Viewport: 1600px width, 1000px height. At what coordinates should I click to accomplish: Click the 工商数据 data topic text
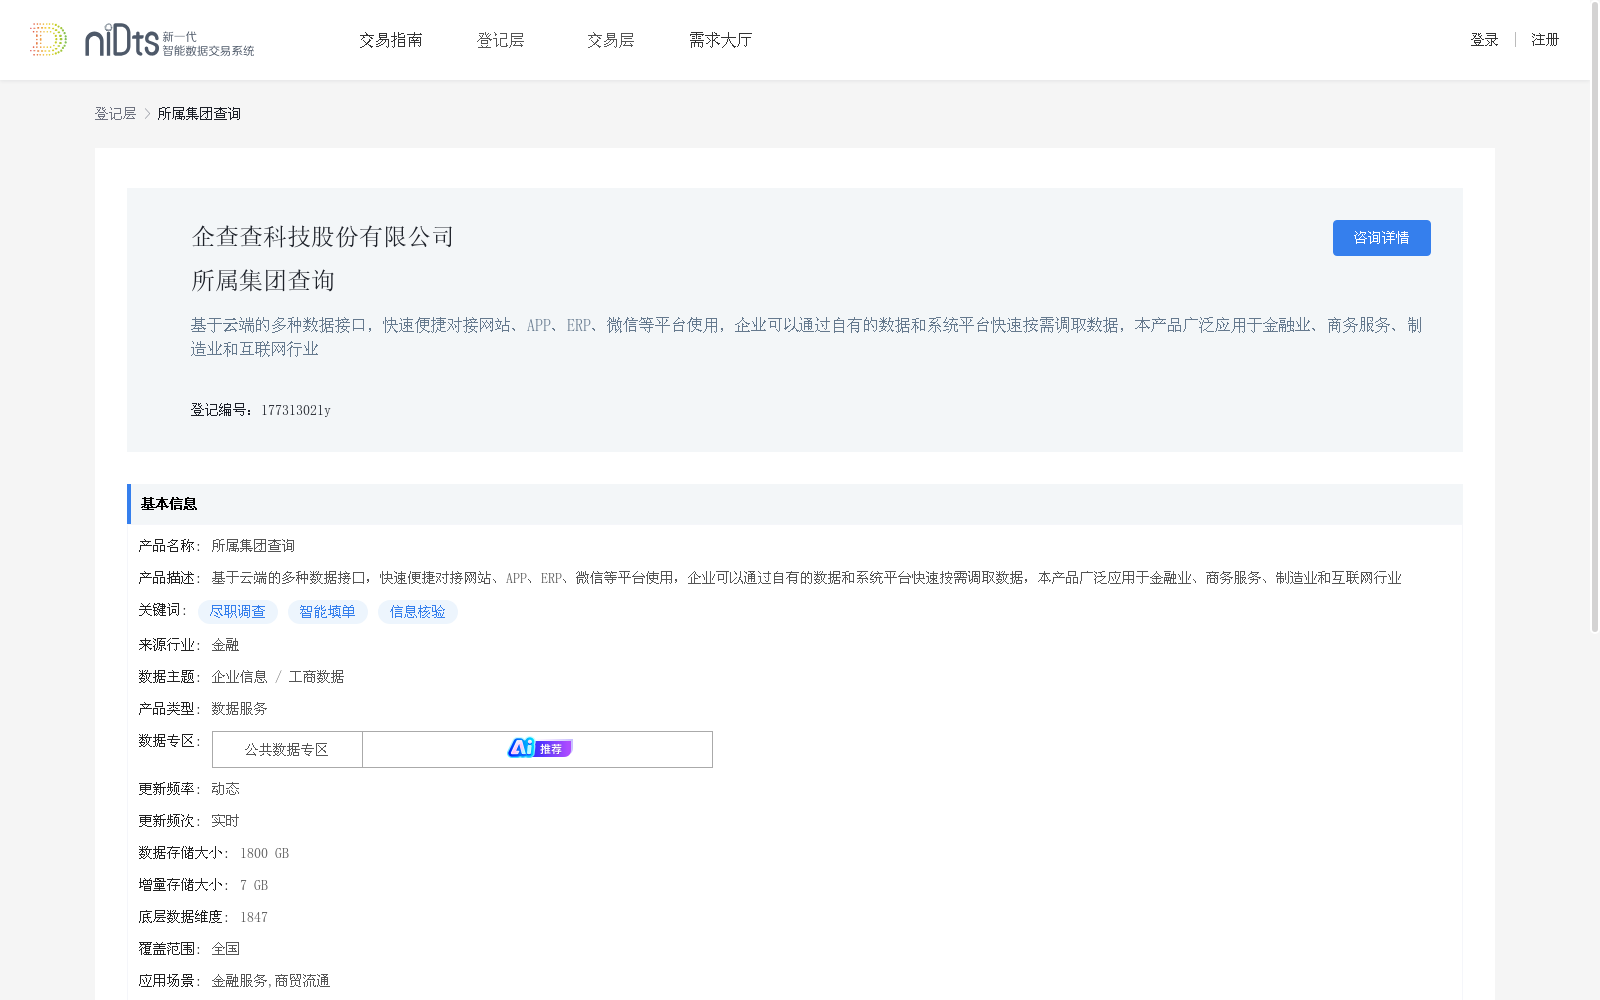(x=316, y=677)
